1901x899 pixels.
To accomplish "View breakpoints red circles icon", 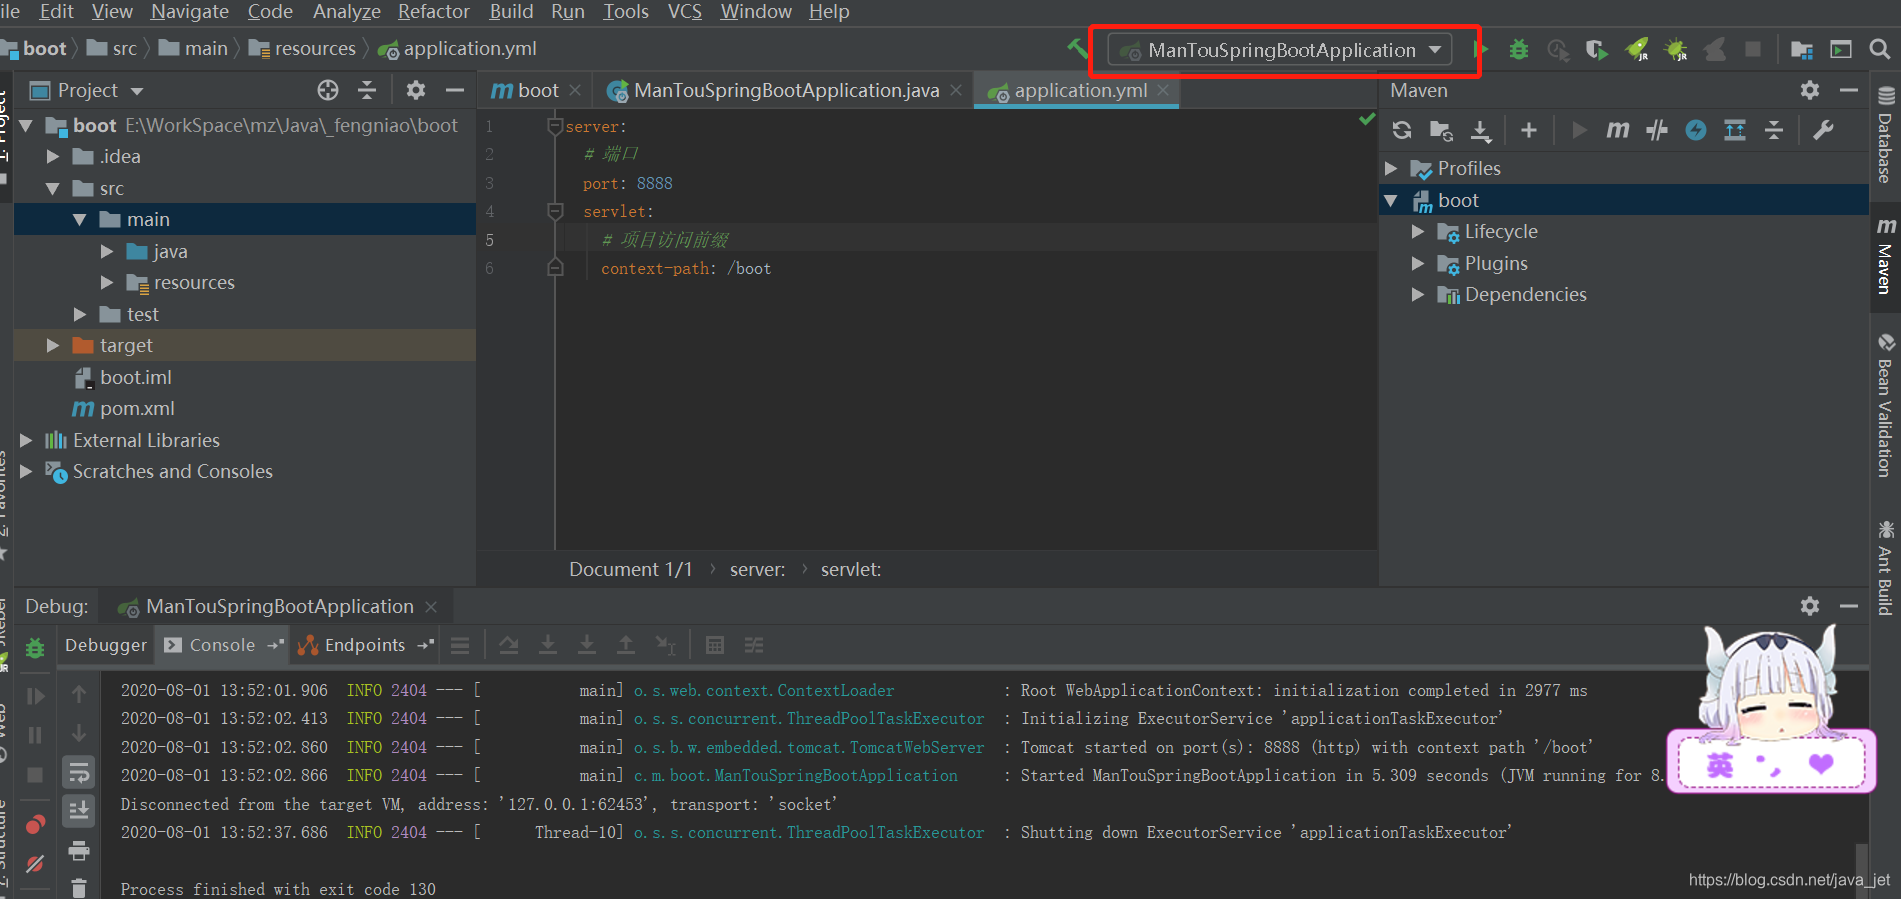I will [x=35, y=825].
